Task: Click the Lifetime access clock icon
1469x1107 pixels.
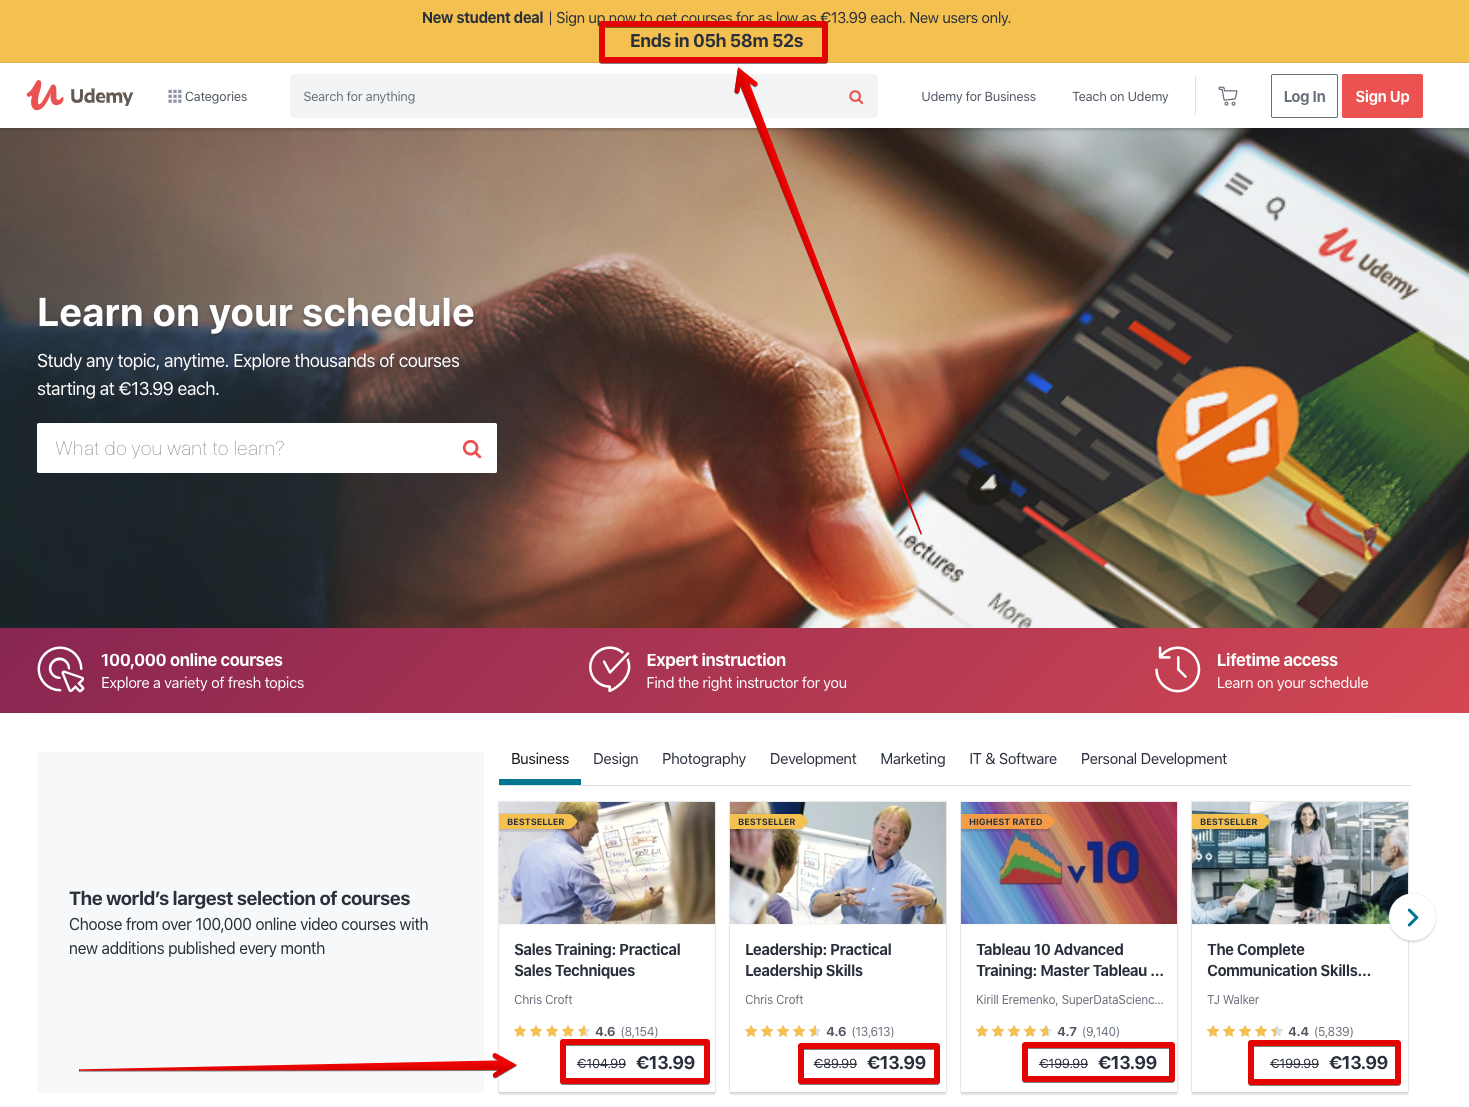Action: (1177, 669)
